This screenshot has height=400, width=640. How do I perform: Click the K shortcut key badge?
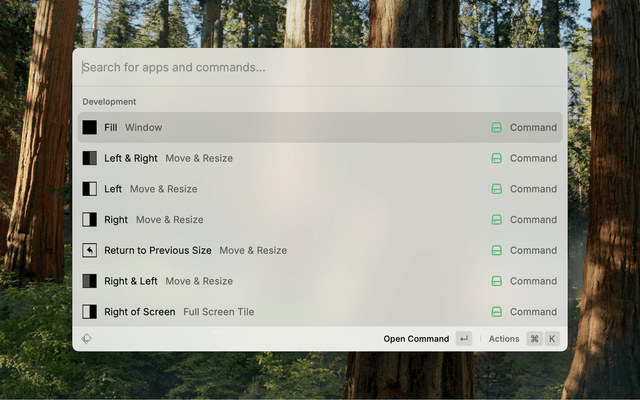pos(551,339)
